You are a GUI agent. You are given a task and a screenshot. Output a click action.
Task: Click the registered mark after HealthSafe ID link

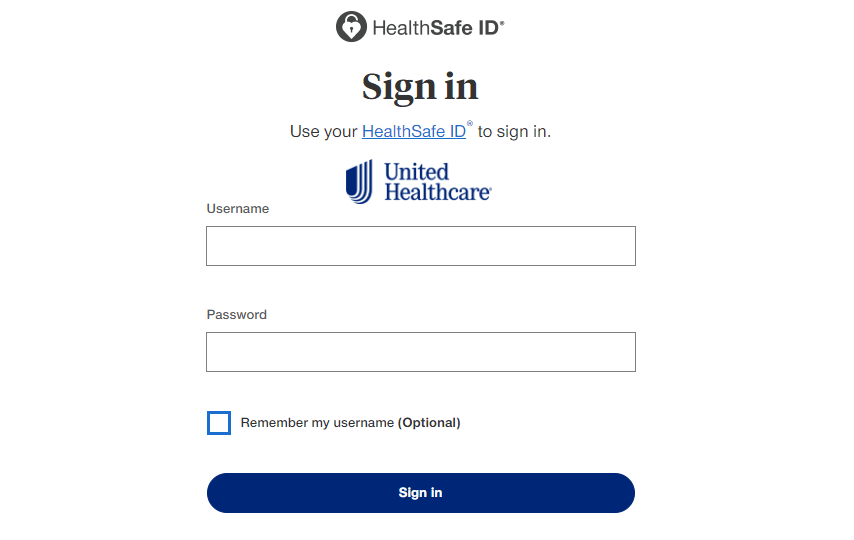pyautogui.click(x=470, y=124)
